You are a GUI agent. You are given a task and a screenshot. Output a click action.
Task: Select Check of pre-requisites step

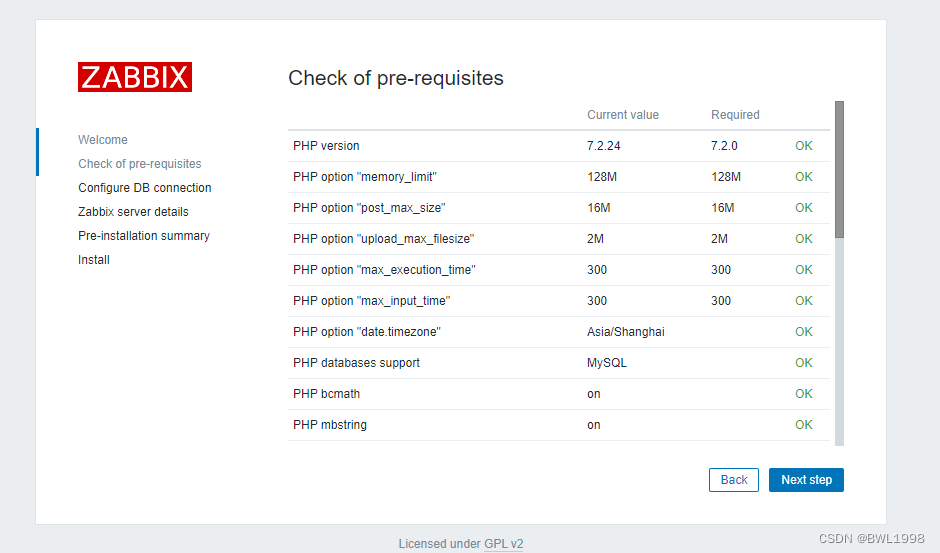pos(140,164)
